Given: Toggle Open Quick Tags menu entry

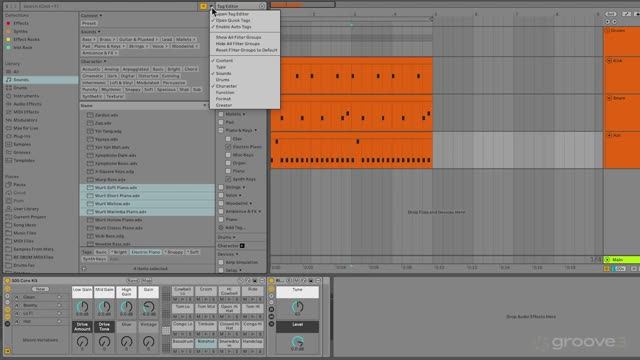Looking at the screenshot, I should click(x=245, y=20).
